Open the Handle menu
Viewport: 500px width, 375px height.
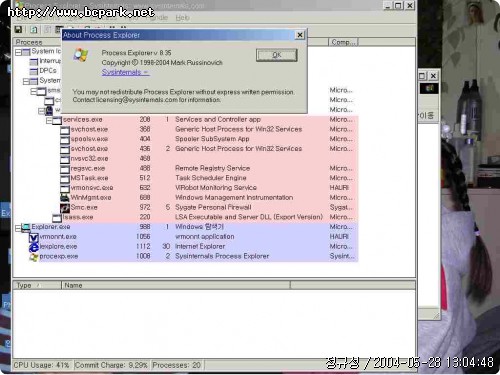pyautogui.click(x=157, y=17)
